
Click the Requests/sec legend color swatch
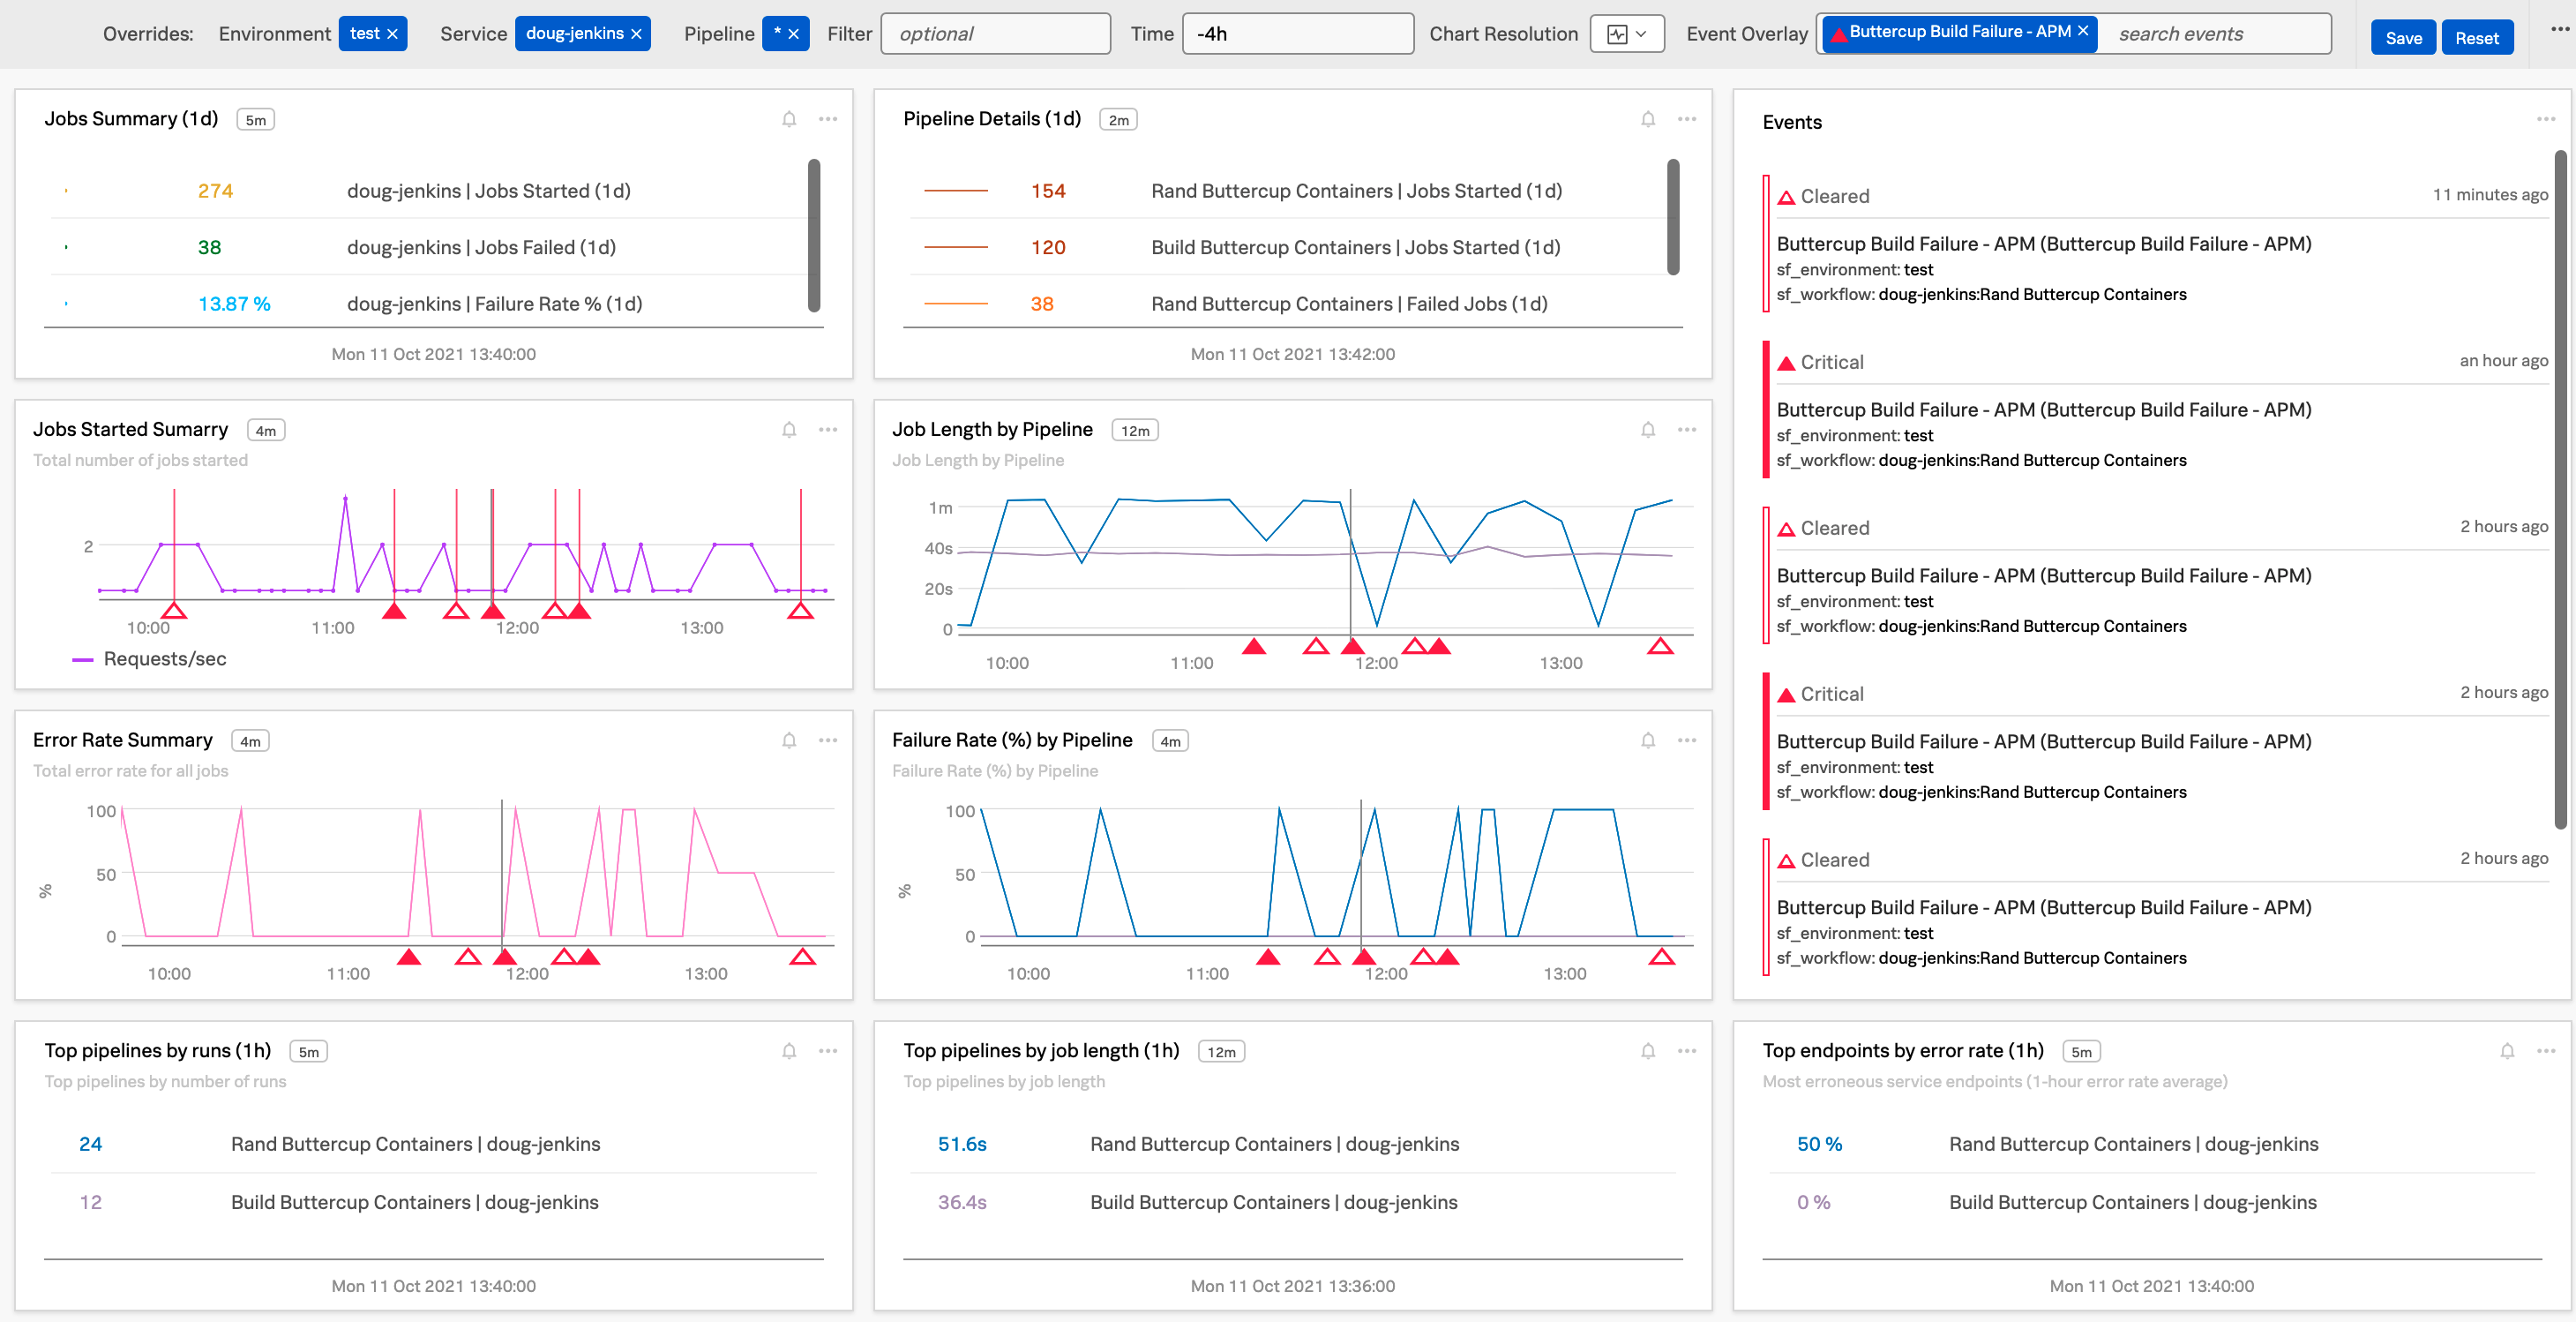[82, 660]
